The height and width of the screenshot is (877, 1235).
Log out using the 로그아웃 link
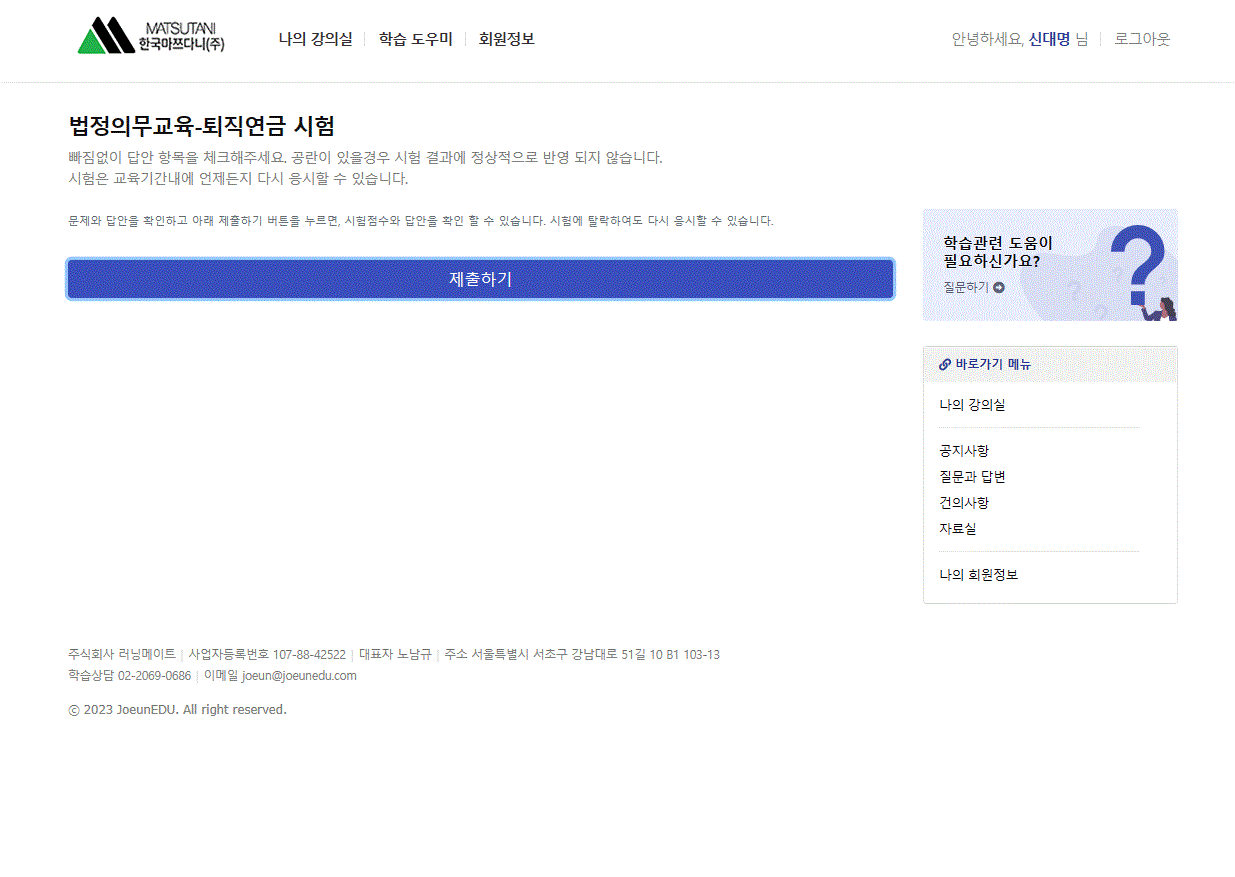coord(1142,39)
